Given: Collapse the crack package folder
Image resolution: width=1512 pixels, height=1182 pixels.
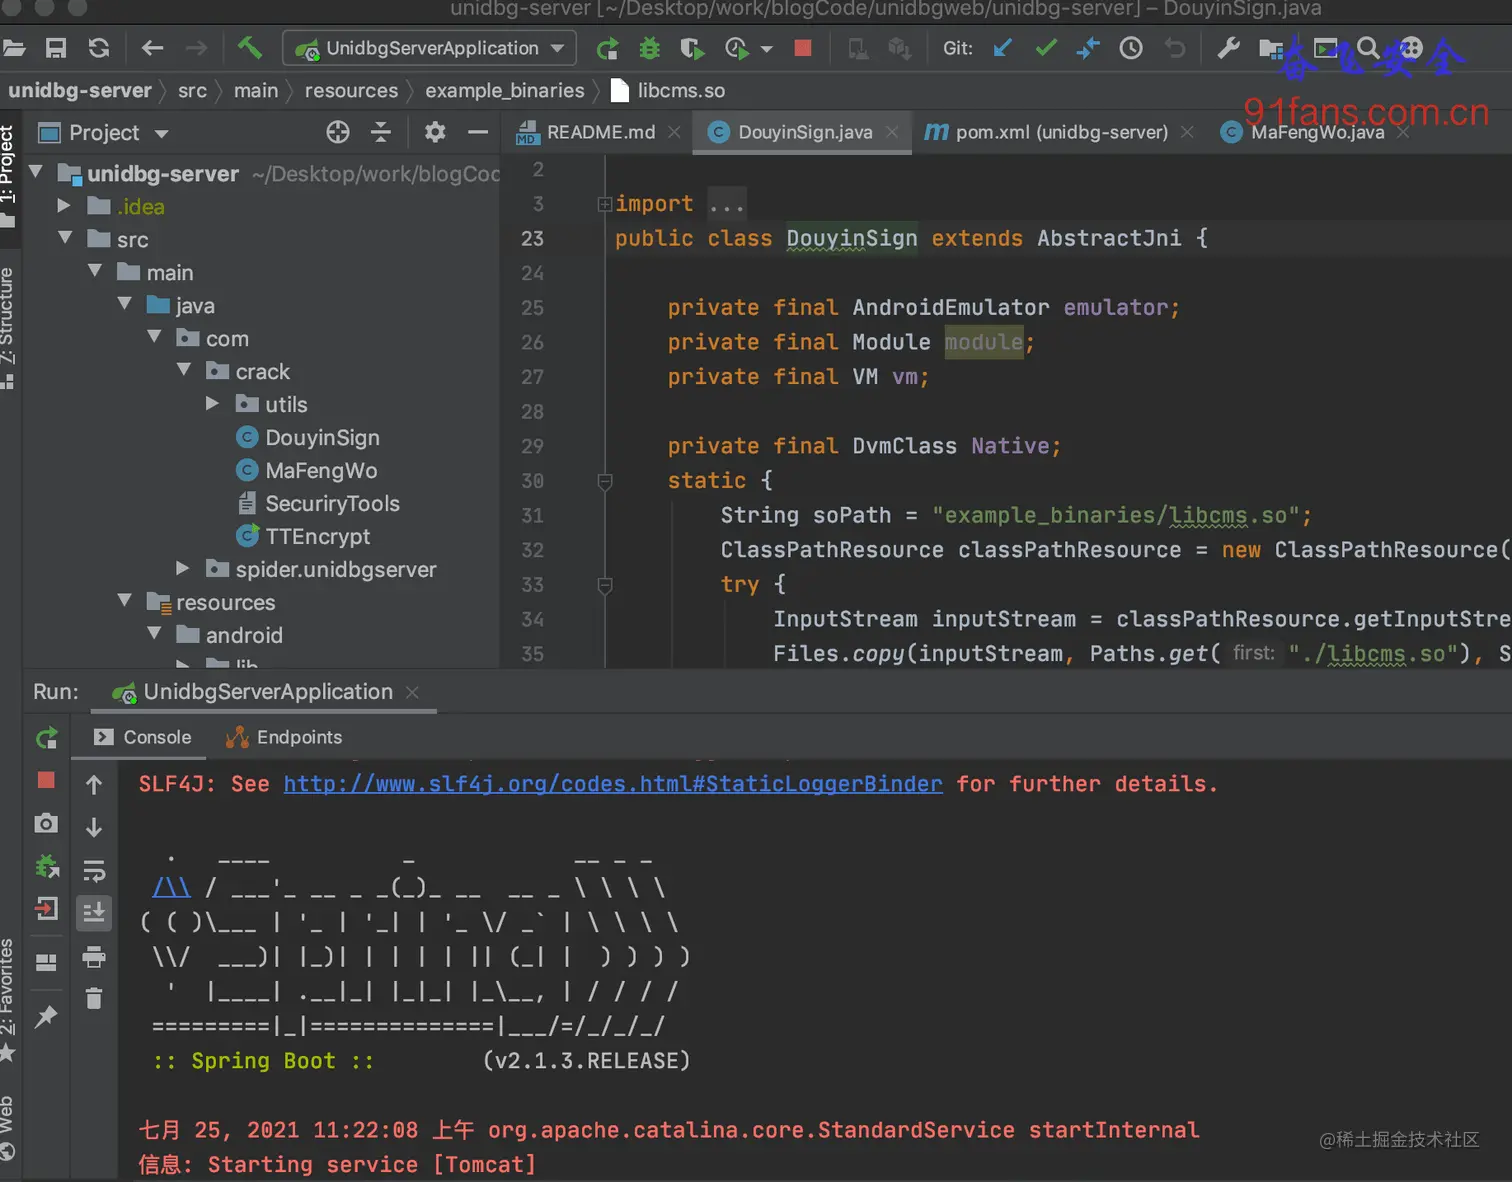Looking at the screenshot, I should (x=184, y=371).
